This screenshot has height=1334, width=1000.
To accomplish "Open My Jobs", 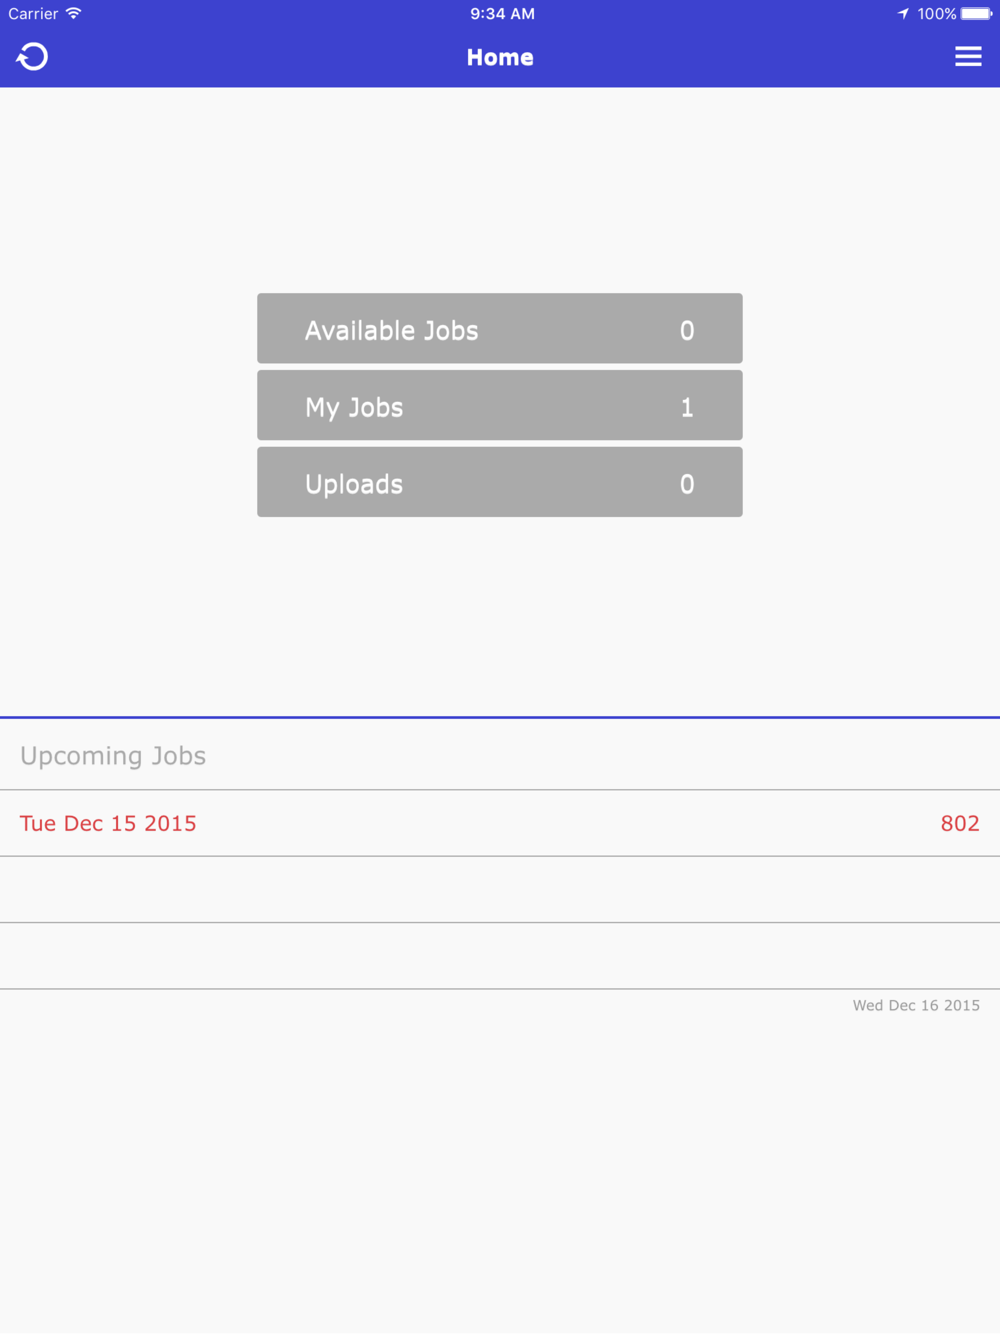I will click(x=354, y=407).
